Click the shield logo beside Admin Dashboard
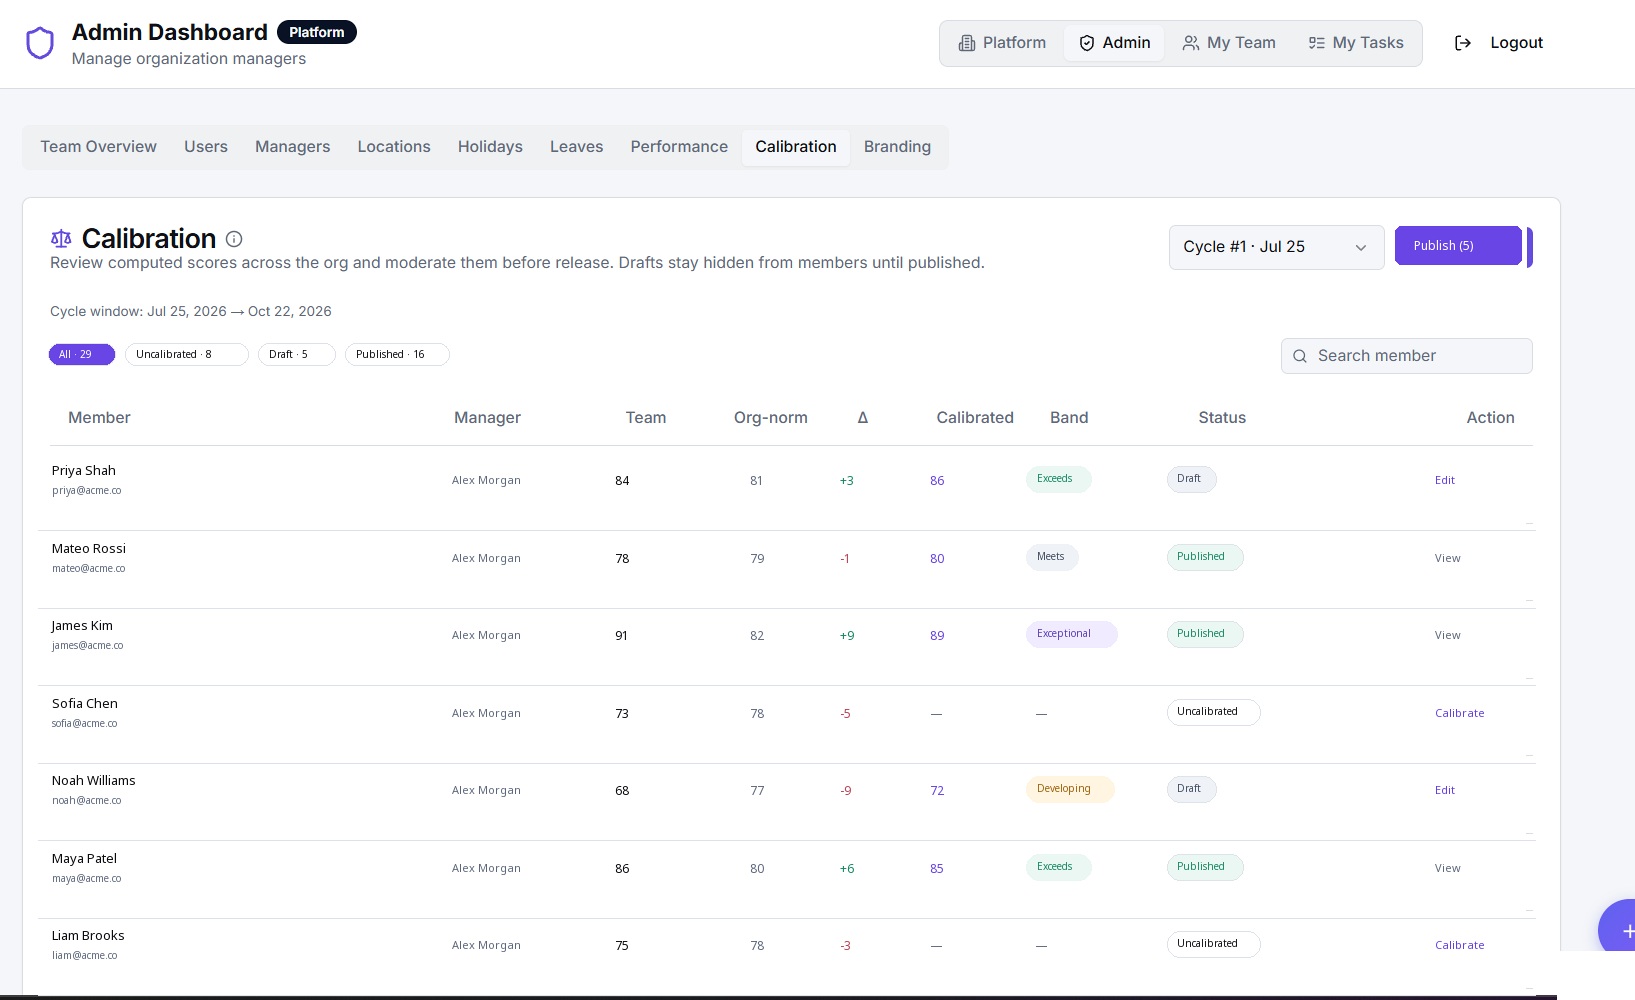1635x1000 pixels. tap(40, 43)
